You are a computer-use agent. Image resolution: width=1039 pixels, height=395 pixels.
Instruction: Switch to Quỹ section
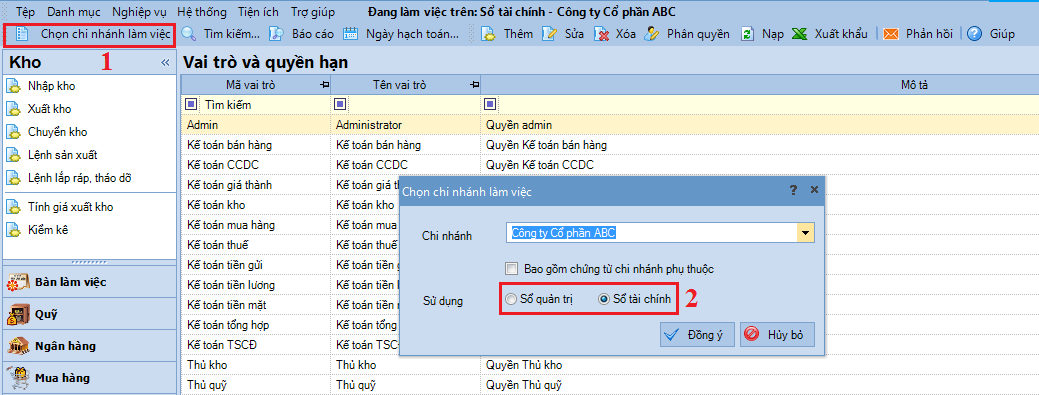tap(89, 314)
